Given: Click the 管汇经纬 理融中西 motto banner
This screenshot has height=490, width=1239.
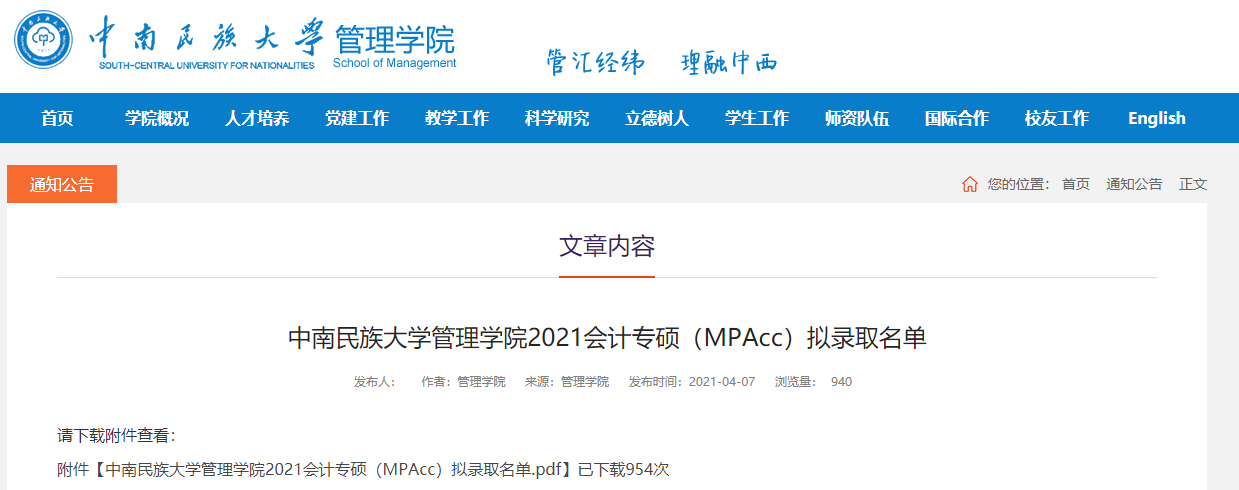Looking at the screenshot, I should [661, 62].
